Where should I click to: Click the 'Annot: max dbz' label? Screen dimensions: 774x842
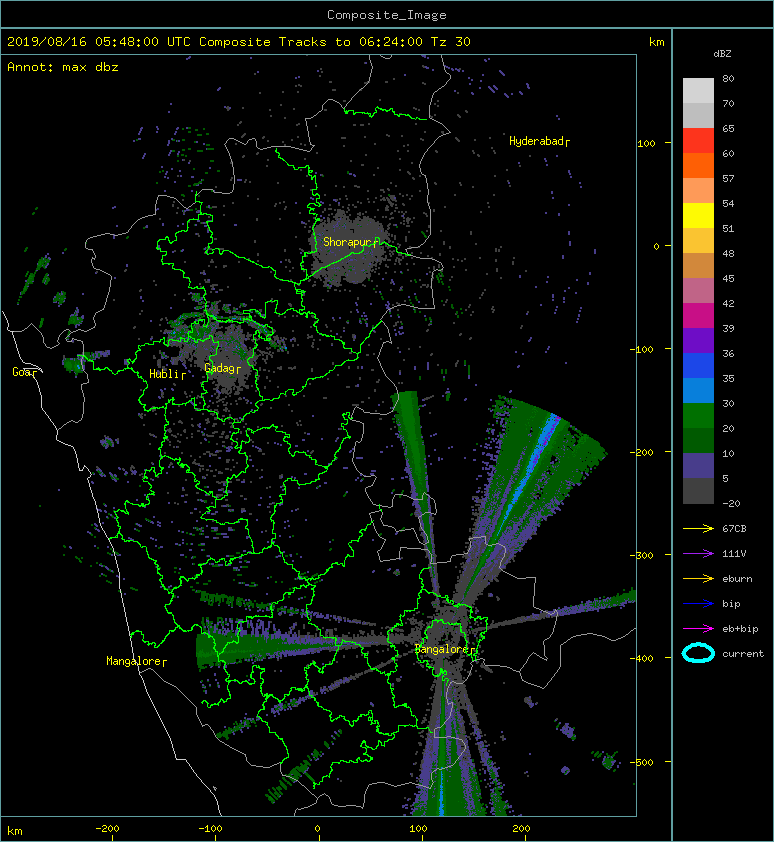[x=63, y=67]
